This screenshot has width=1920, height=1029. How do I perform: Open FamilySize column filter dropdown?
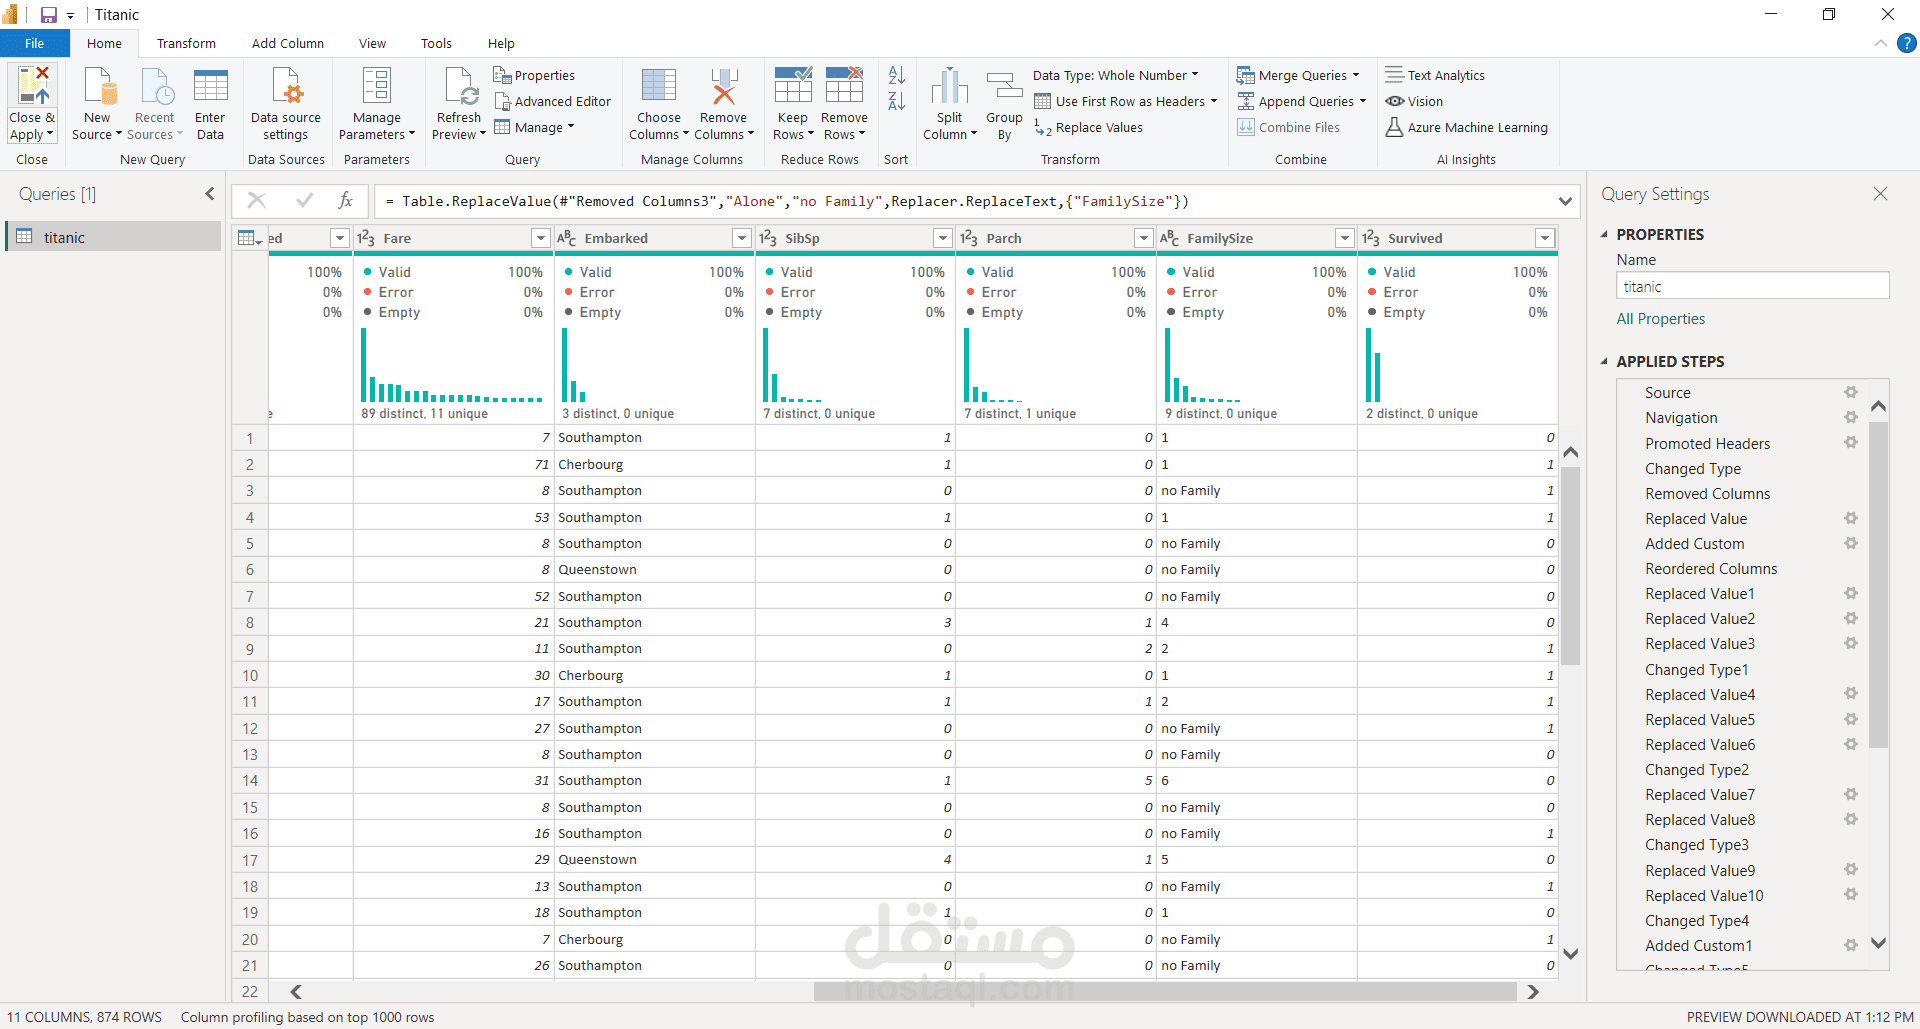pos(1345,238)
